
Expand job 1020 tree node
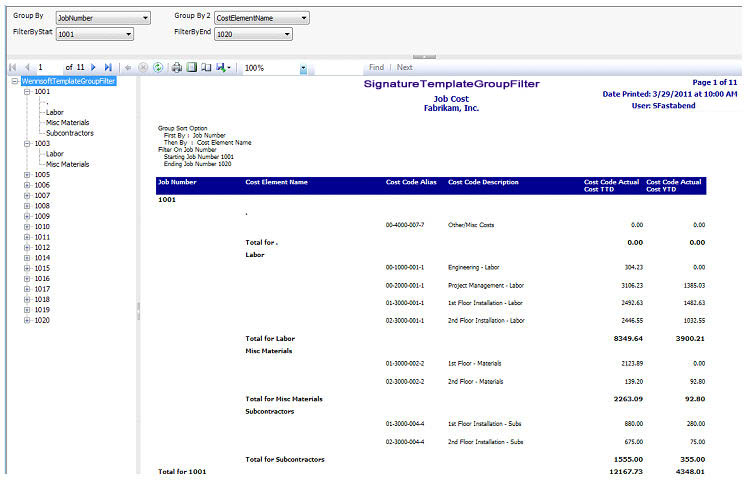click(x=26, y=320)
